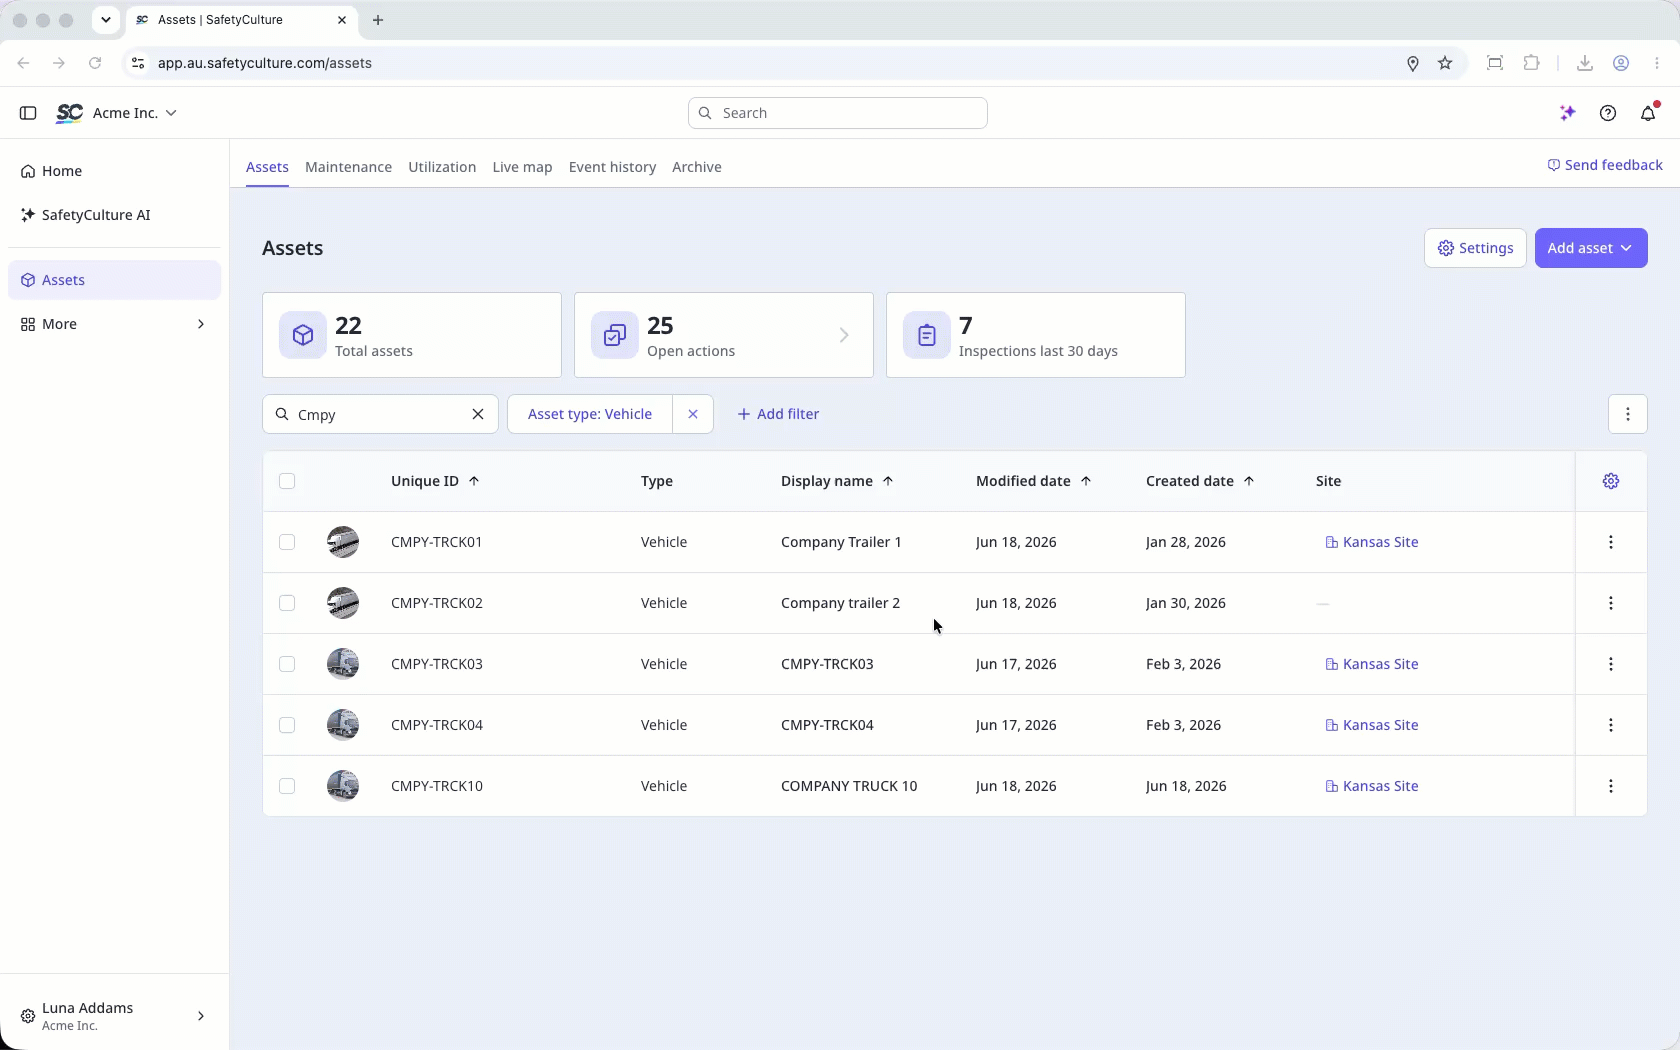Expand the More sidebar menu
Image resolution: width=1680 pixels, height=1050 pixels.
(x=114, y=324)
